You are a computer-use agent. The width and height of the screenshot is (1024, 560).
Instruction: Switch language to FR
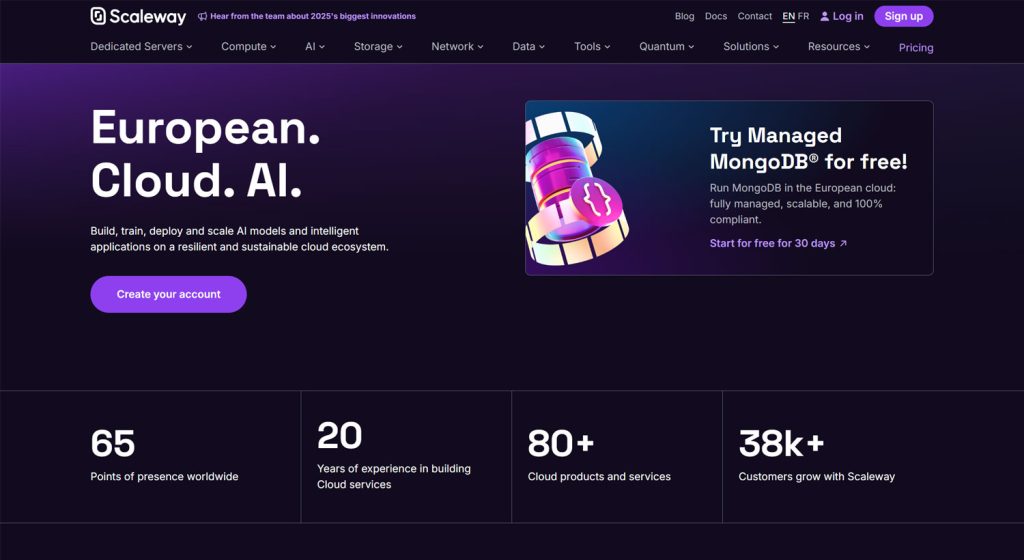click(803, 17)
